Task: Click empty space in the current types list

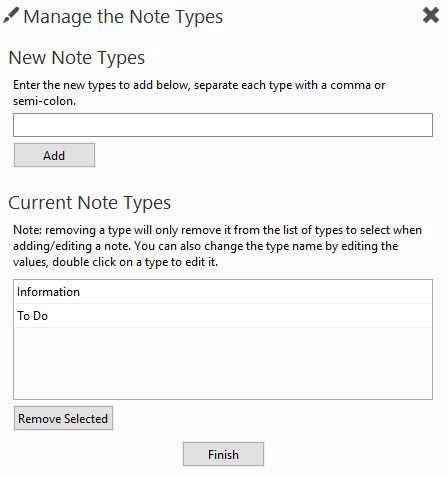Action: point(223,363)
